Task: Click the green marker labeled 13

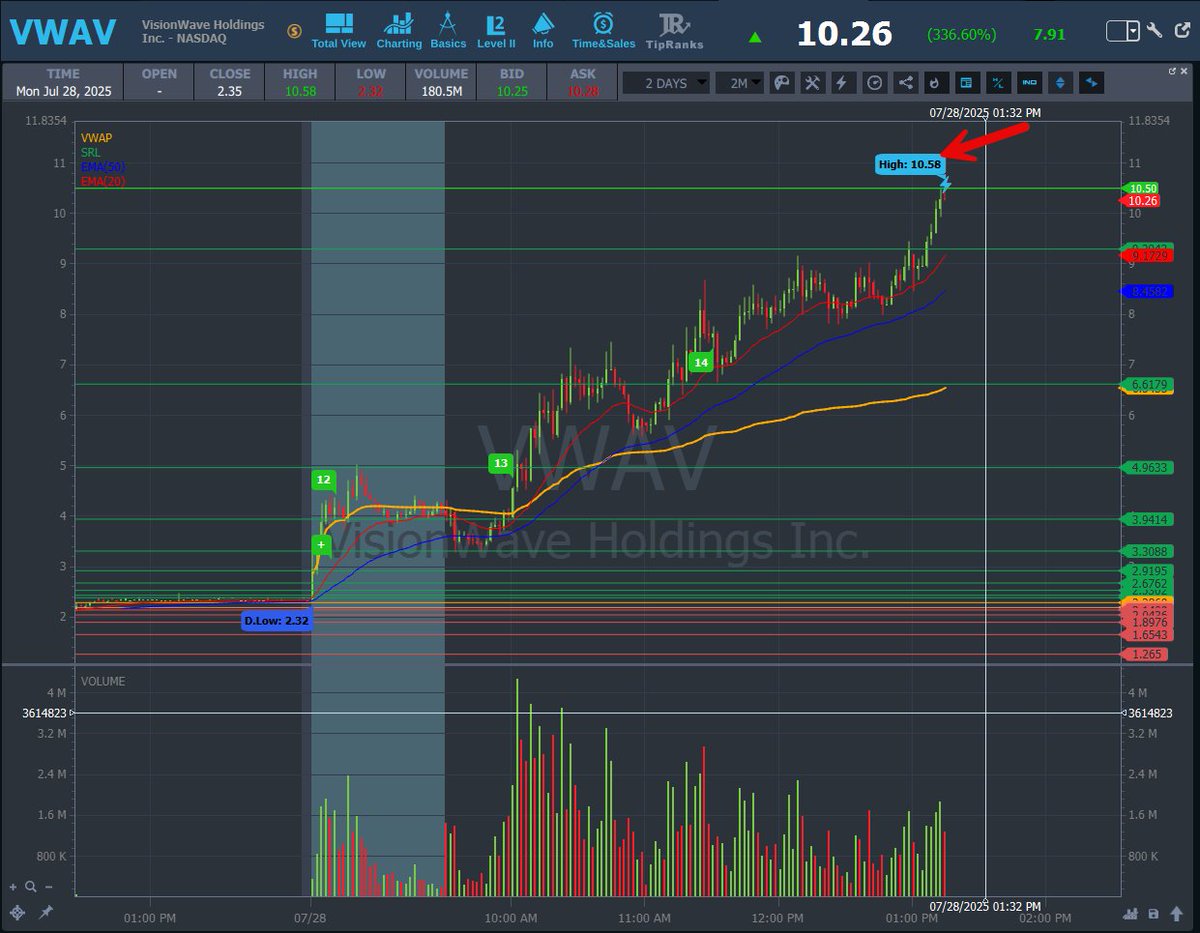Action: (x=501, y=463)
